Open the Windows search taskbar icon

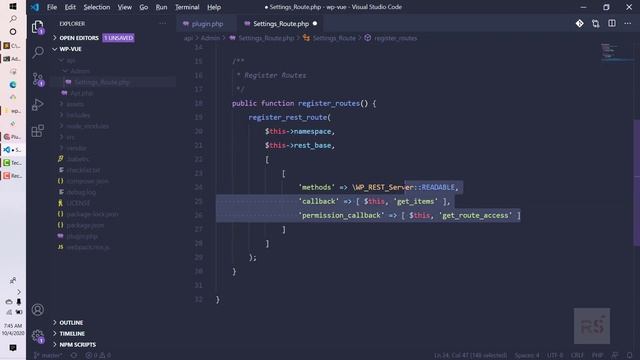[13, 19]
